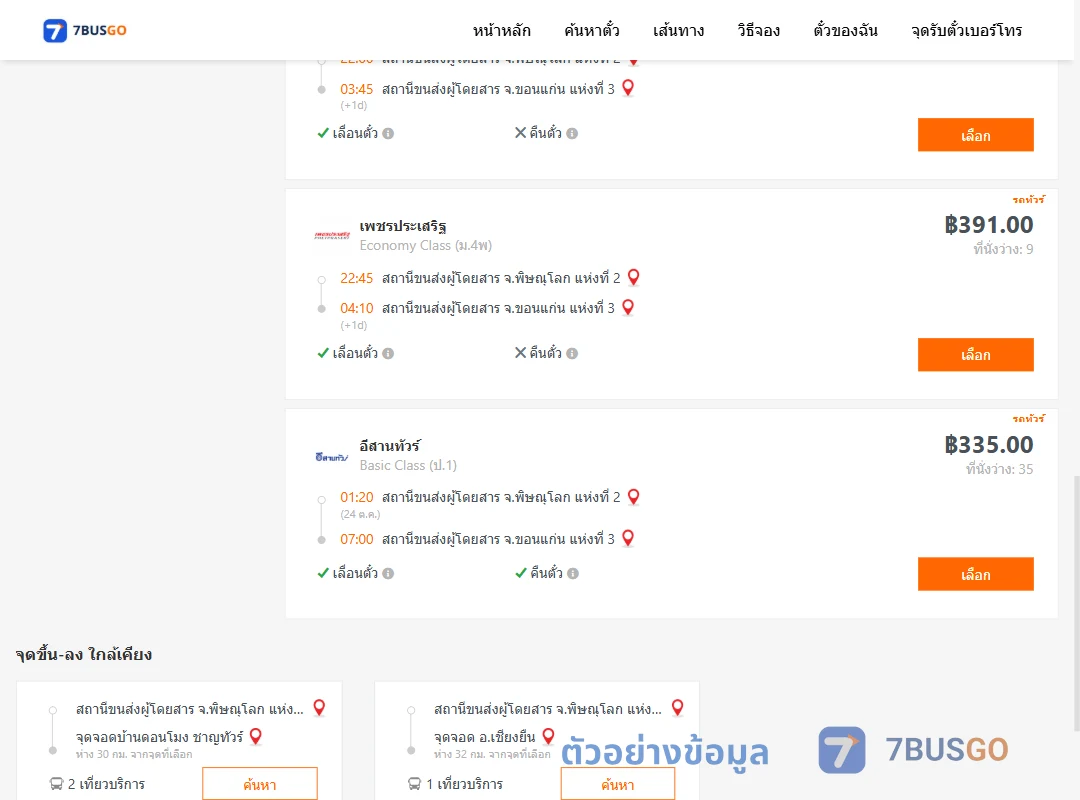Open ตั๋วของฉัน in navigation bar

coord(845,30)
